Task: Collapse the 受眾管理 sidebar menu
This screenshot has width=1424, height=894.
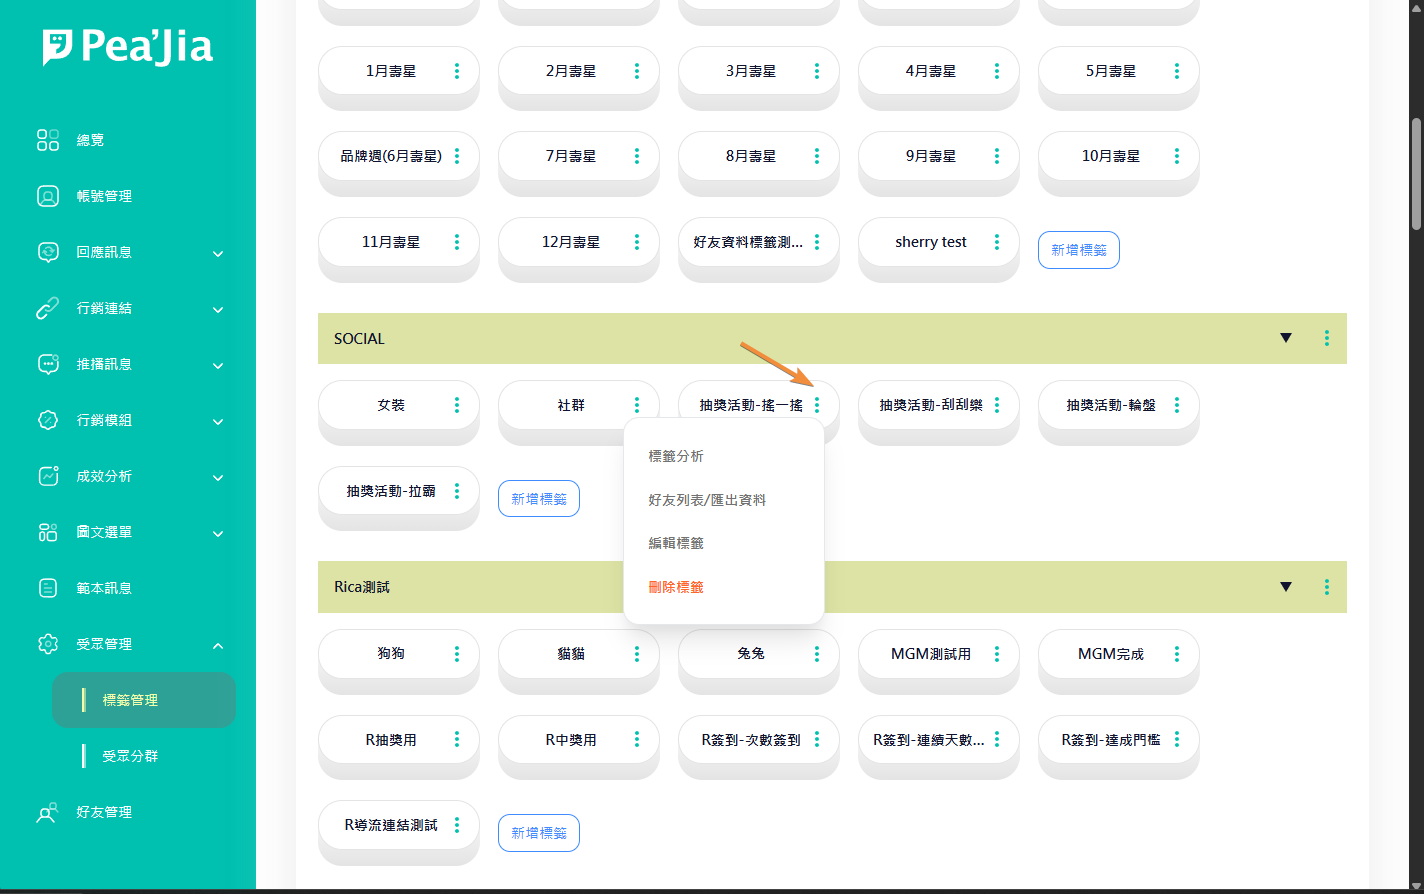Action: coord(218,645)
